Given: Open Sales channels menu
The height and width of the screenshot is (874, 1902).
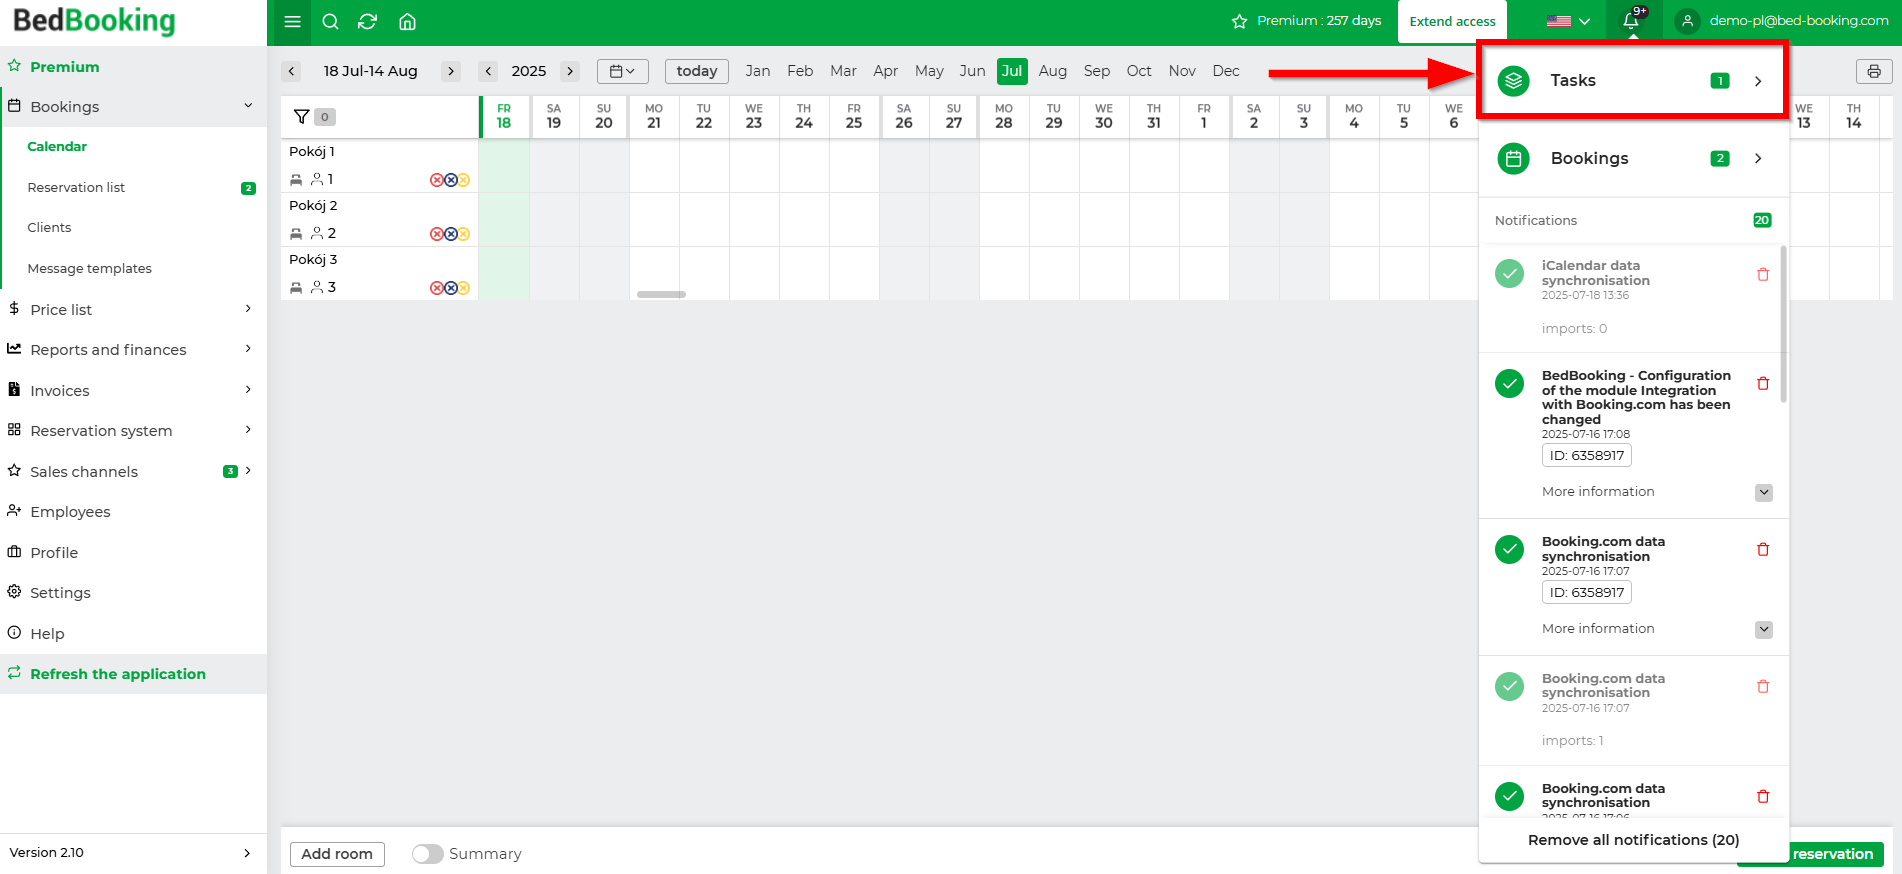Looking at the screenshot, I should [84, 472].
